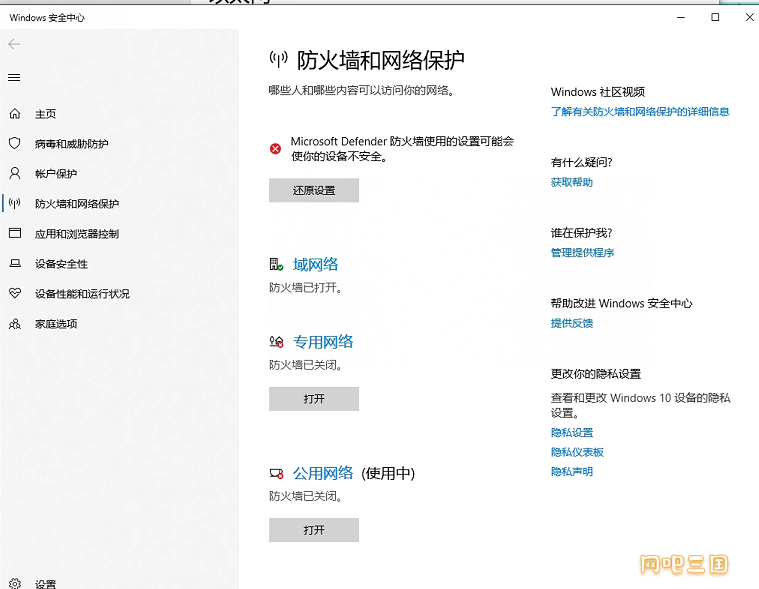Click the laptop icon for 设备安全性
759x589 pixels.
pos(15,263)
